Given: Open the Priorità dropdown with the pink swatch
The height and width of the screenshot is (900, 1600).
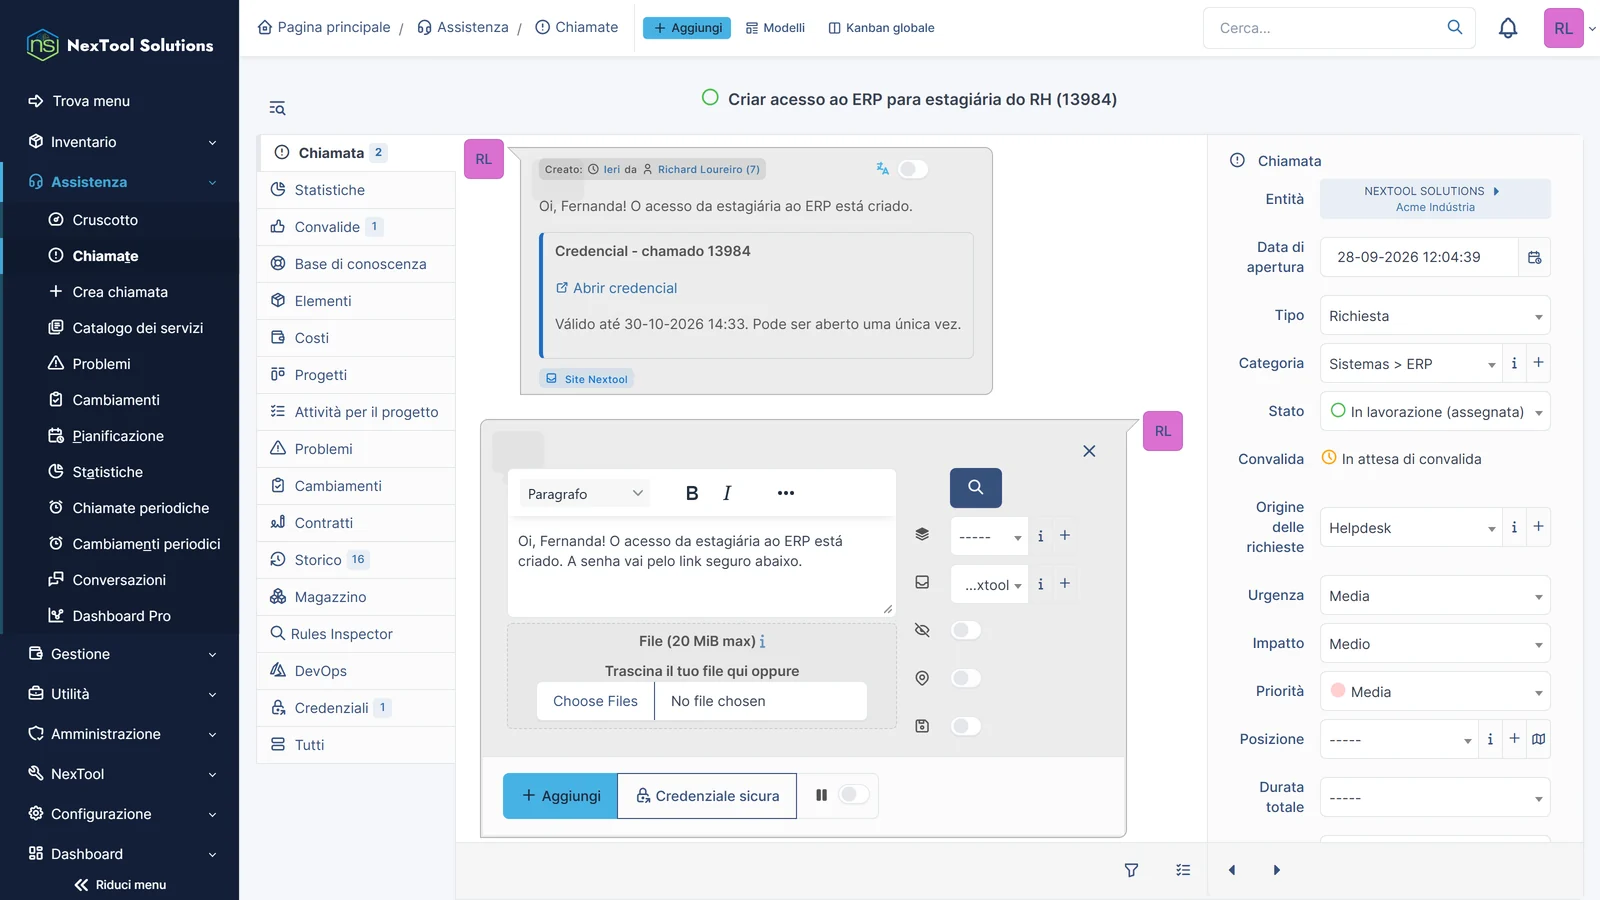Looking at the screenshot, I should [1435, 692].
